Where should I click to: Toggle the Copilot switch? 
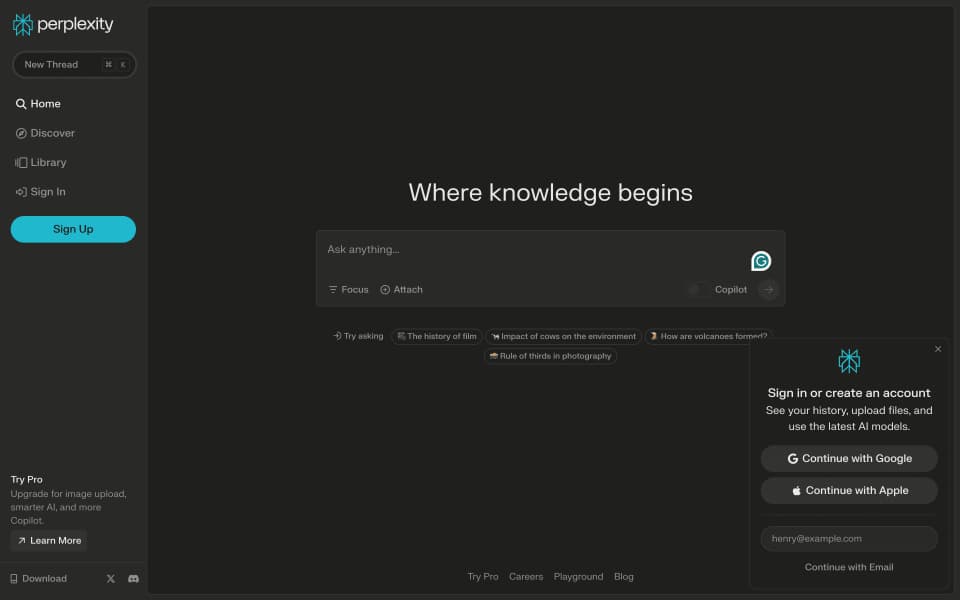tap(699, 290)
